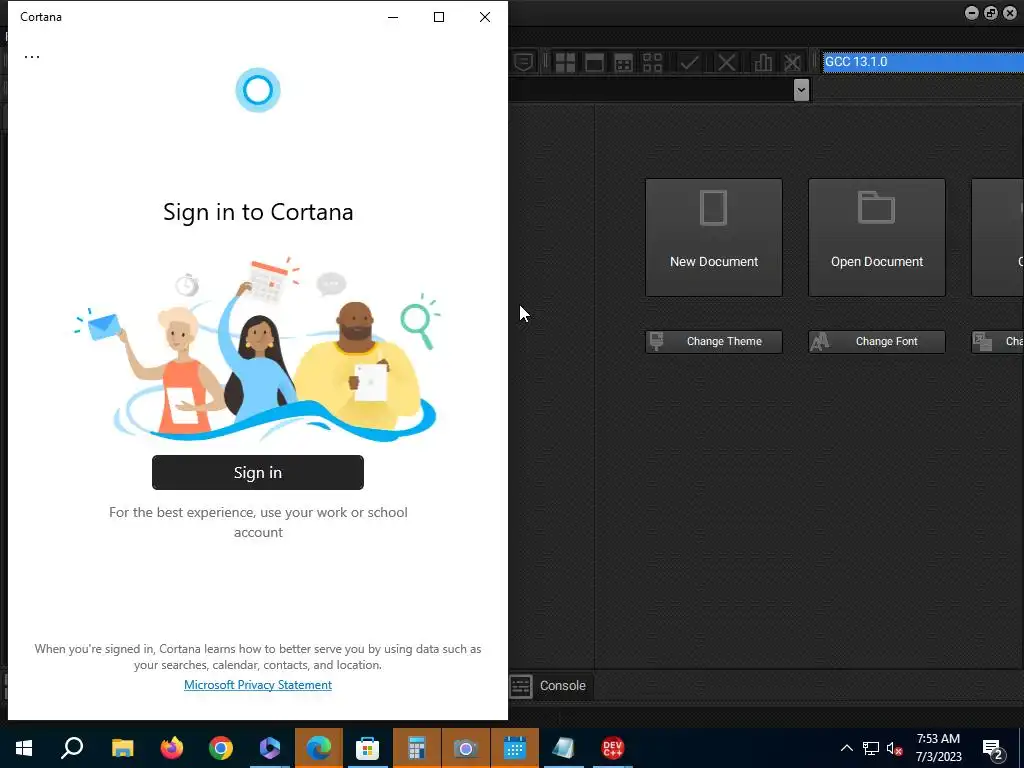Image resolution: width=1024 pixels, height=768 pixels.
Task: Click the Console panel icon in Dev-C++
Action: (520, 686)
